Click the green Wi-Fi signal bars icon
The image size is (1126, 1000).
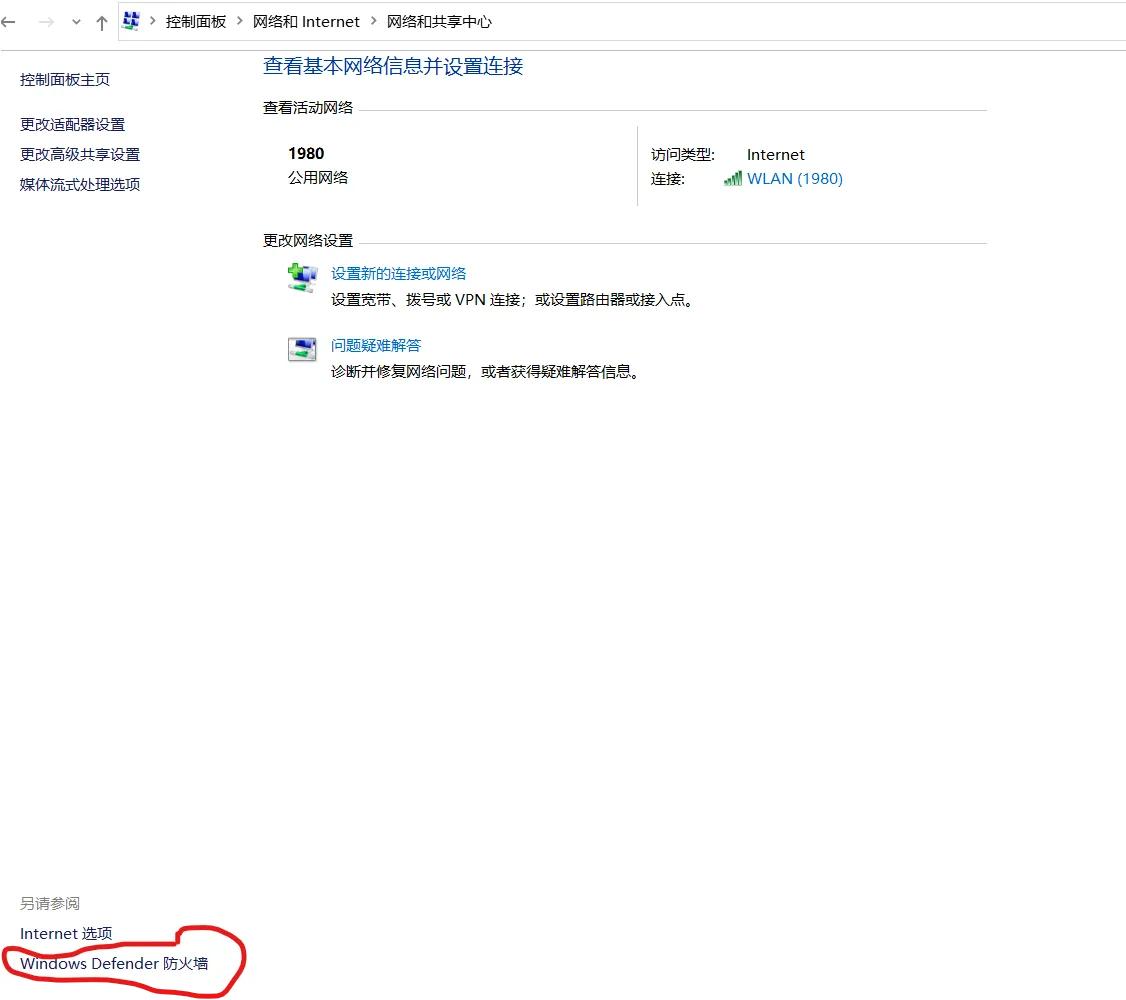pyautogui.click(x=733, y=179)
